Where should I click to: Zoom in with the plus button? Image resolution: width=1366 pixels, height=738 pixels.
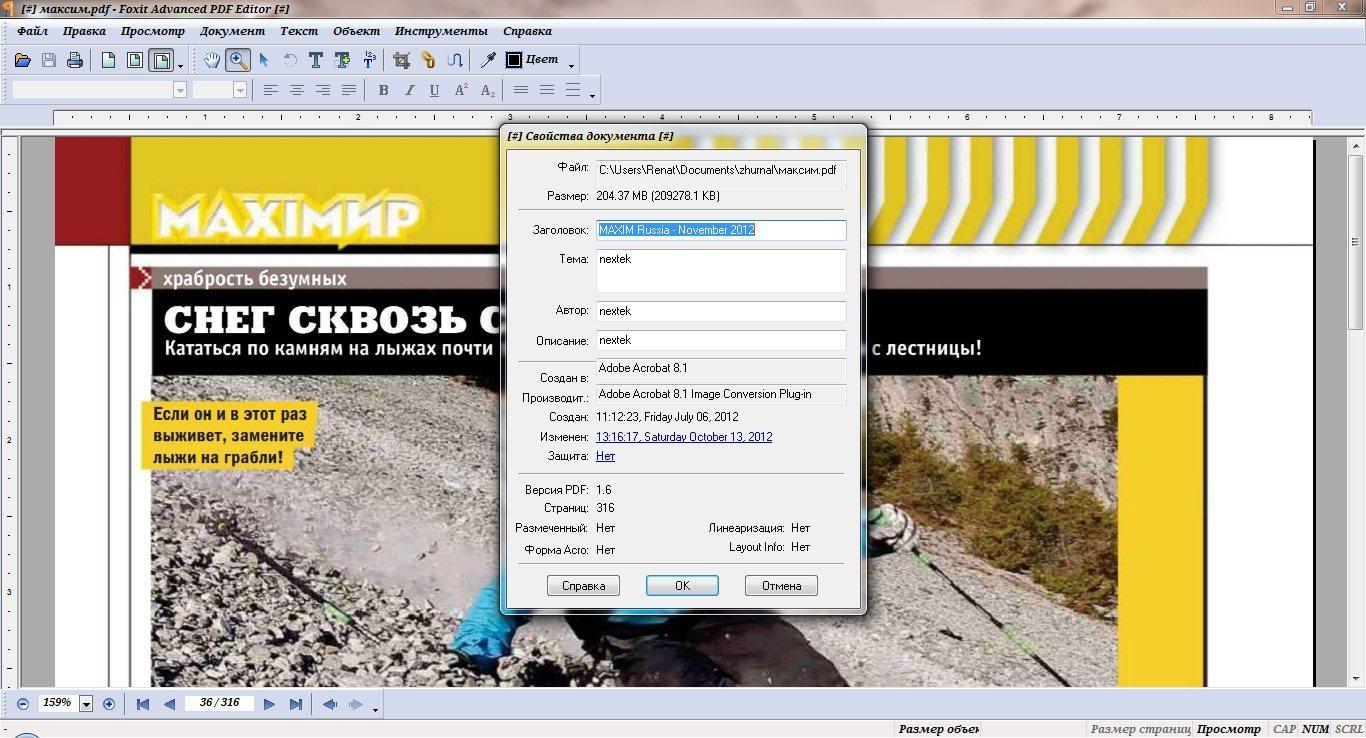click(x=109, y=704)
